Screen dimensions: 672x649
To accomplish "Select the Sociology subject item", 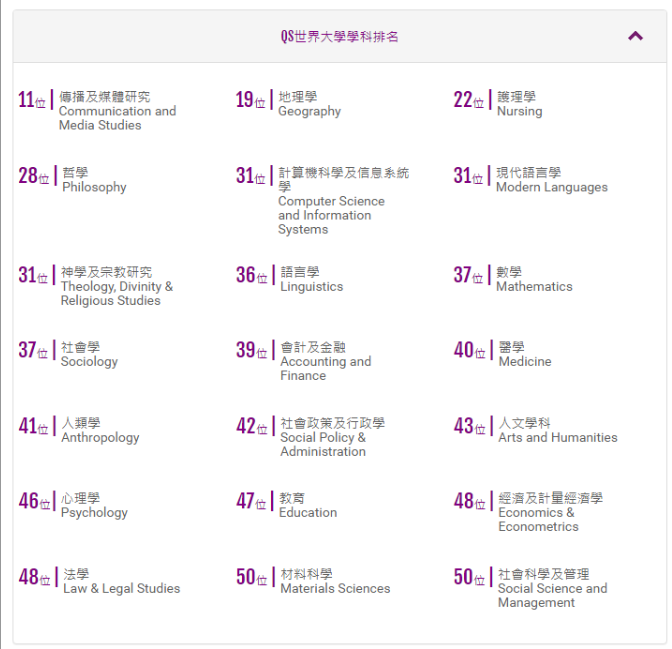I will tap(89, 355).
